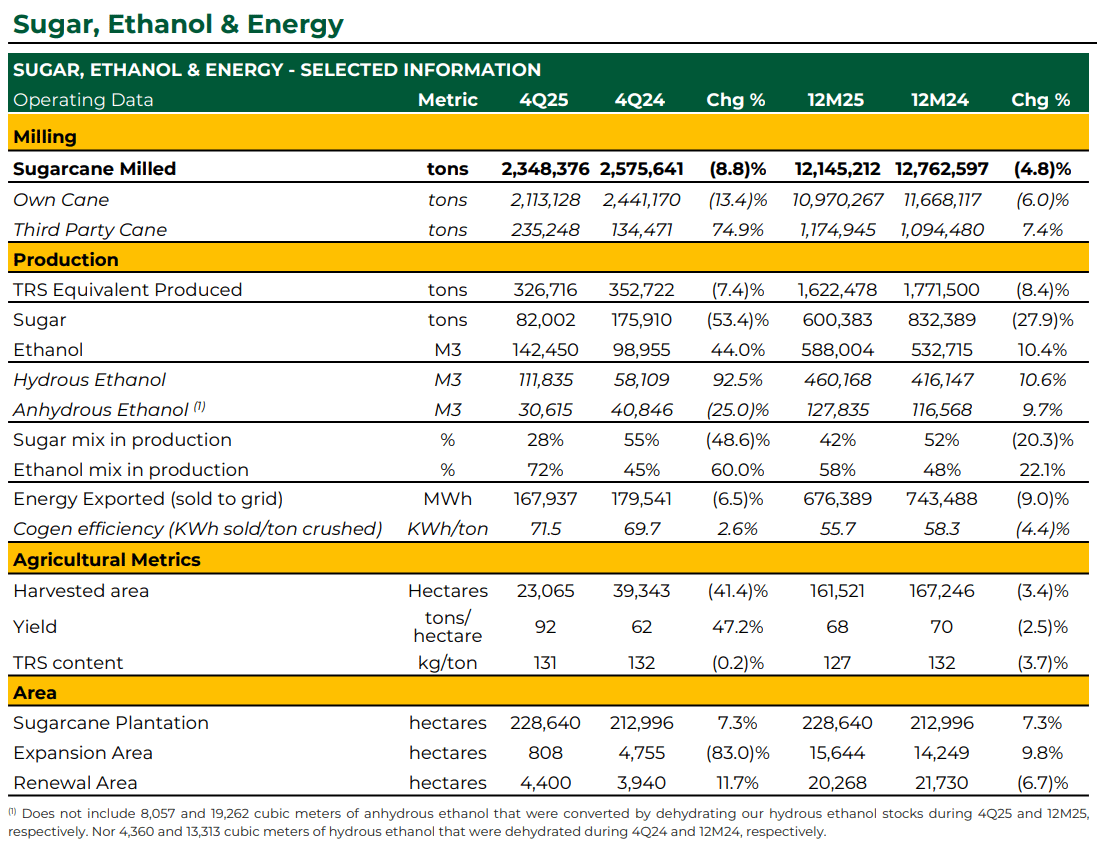The image size is (1097, 849).
Task: Click the Hydrous Ethanol row label
Action: click(x=90, y=380)
